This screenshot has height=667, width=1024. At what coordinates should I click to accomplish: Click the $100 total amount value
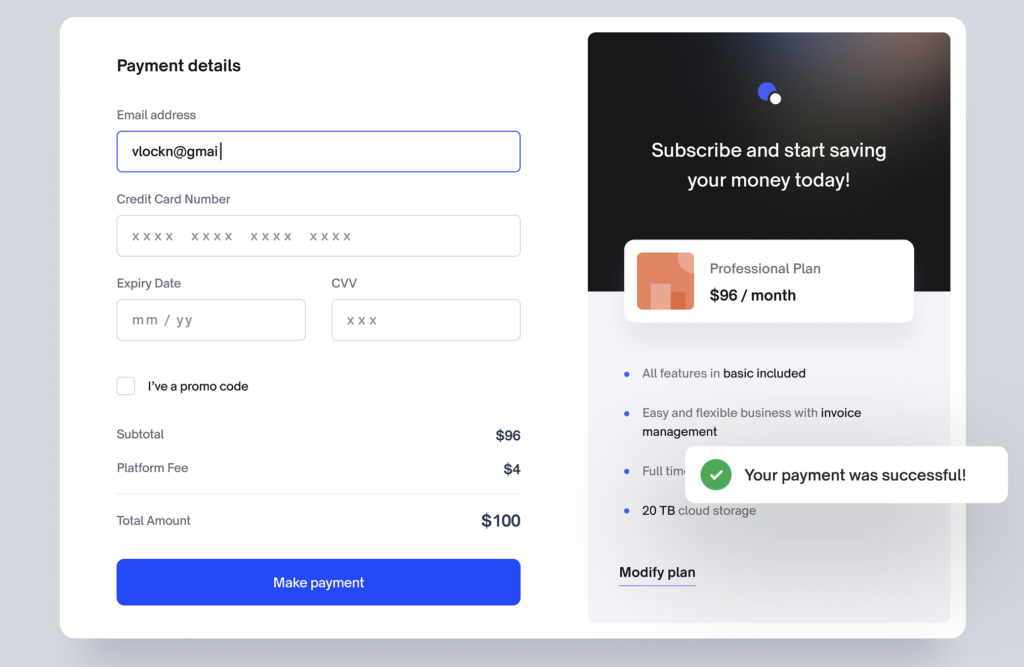500,521
